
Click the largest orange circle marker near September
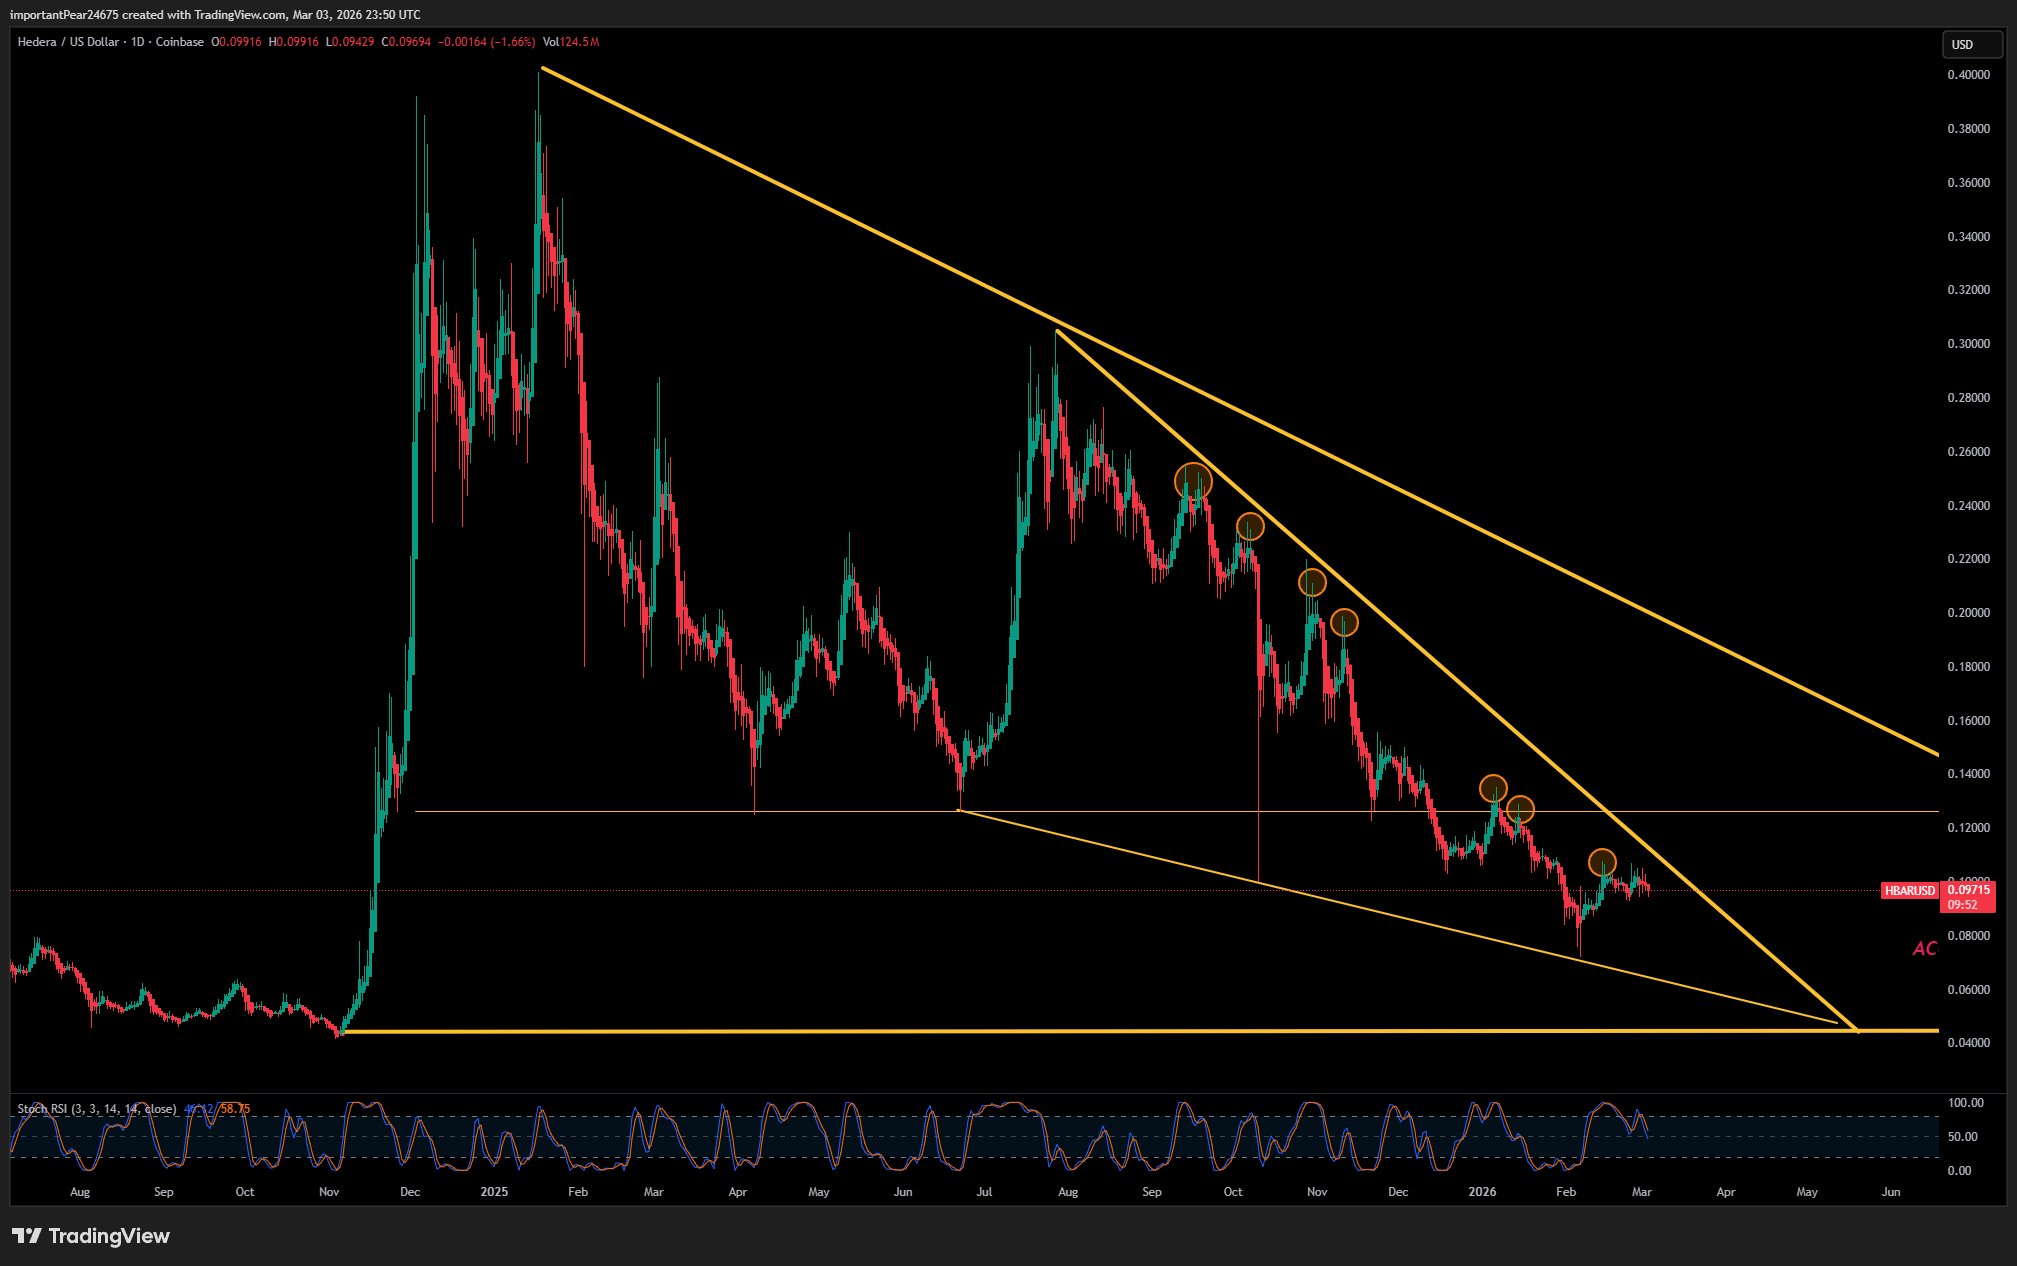1192,482
